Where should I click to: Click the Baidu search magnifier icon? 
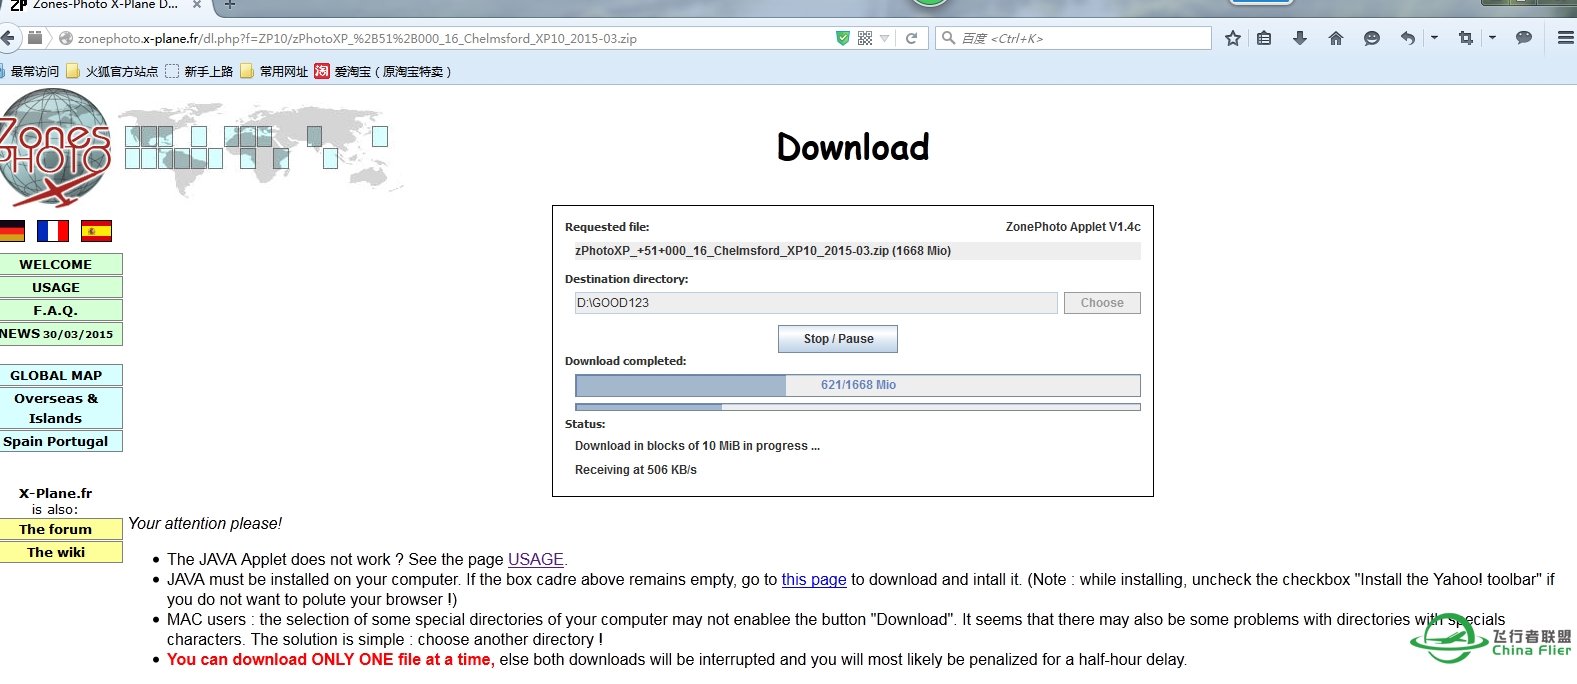pos(949,38)
